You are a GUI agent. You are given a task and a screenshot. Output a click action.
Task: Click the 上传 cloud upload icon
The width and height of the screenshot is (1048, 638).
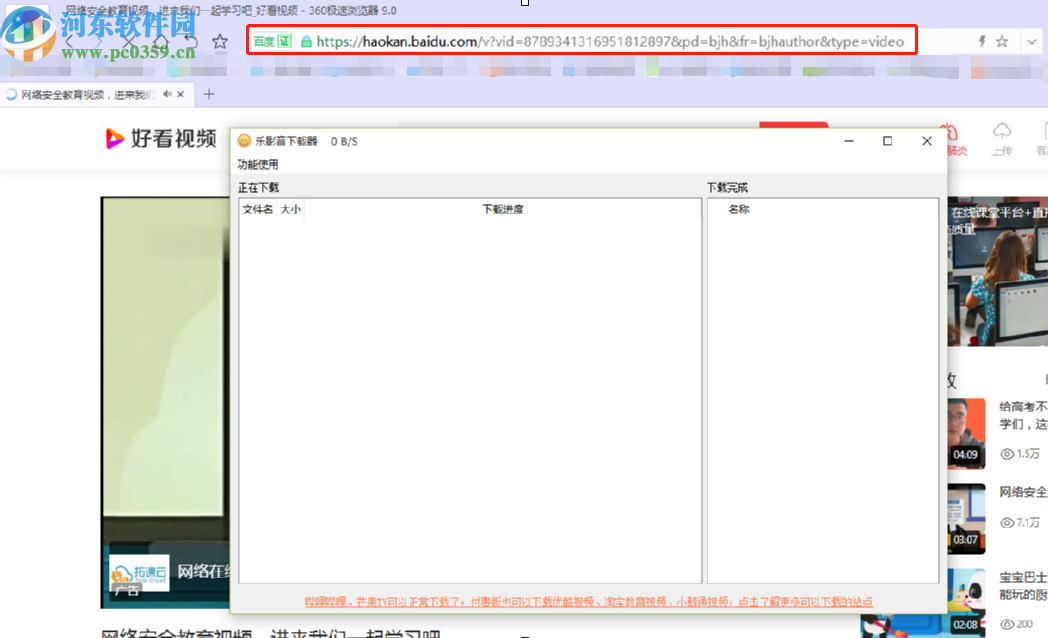(1001, 131)
